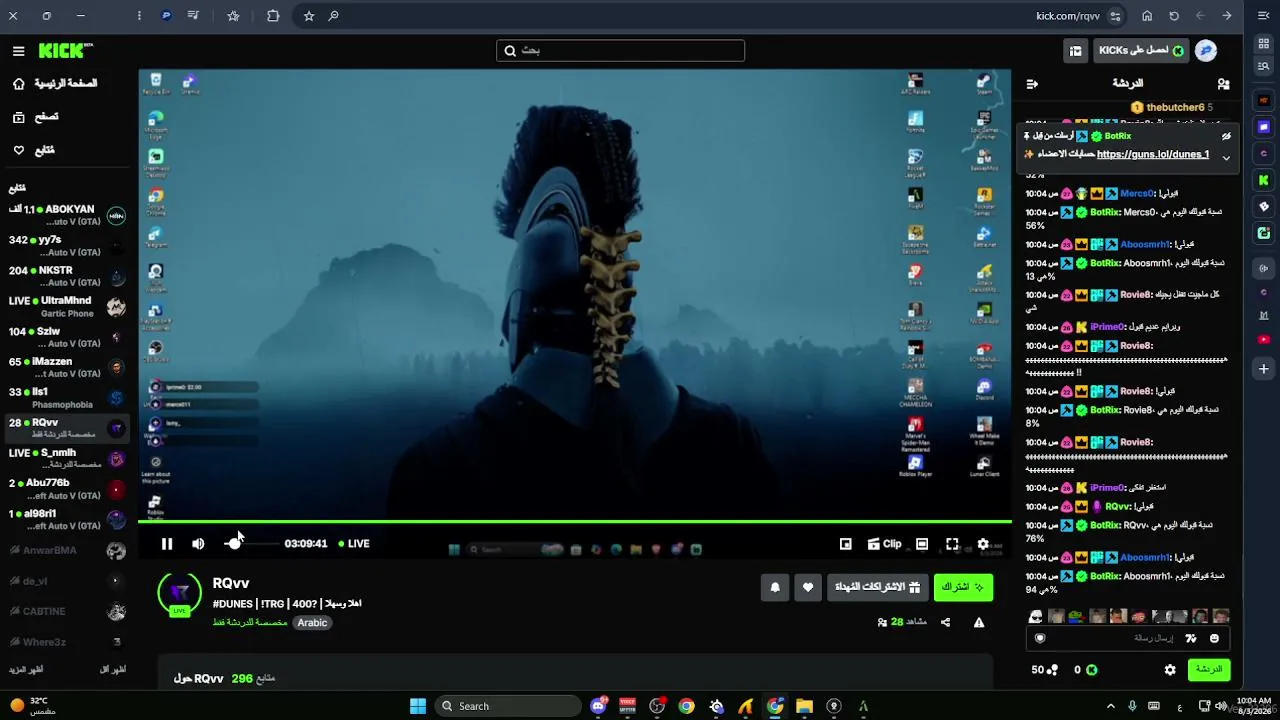Image resolution: width=1280 pixels, height=720 pixels.
Task: Open the chat emoji picker
Action: (1215, 638)
